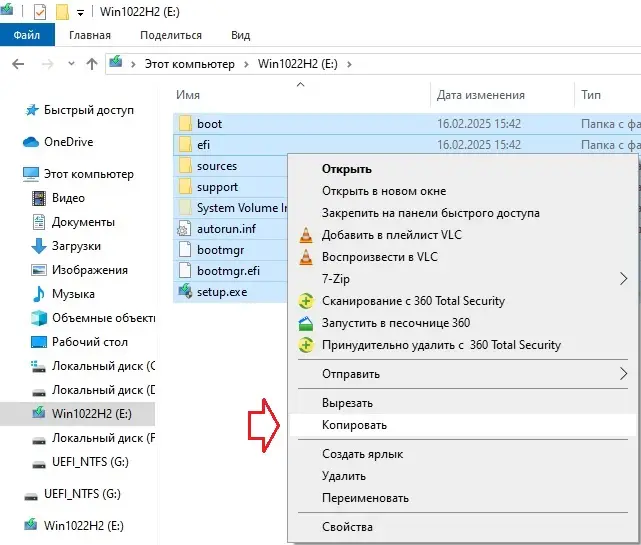Choose Создать ярлык in the context menu

(462, 454)
